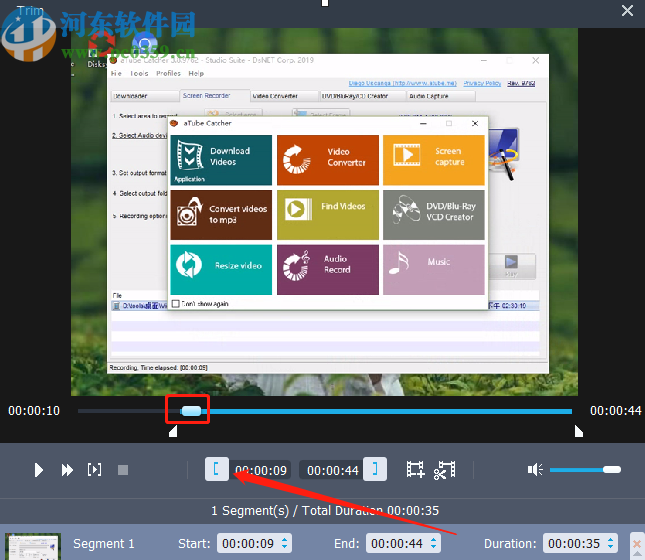Adjust the volume slider
Image resolution: width=645 pixels, height=560 pixels.
[585, 469]
